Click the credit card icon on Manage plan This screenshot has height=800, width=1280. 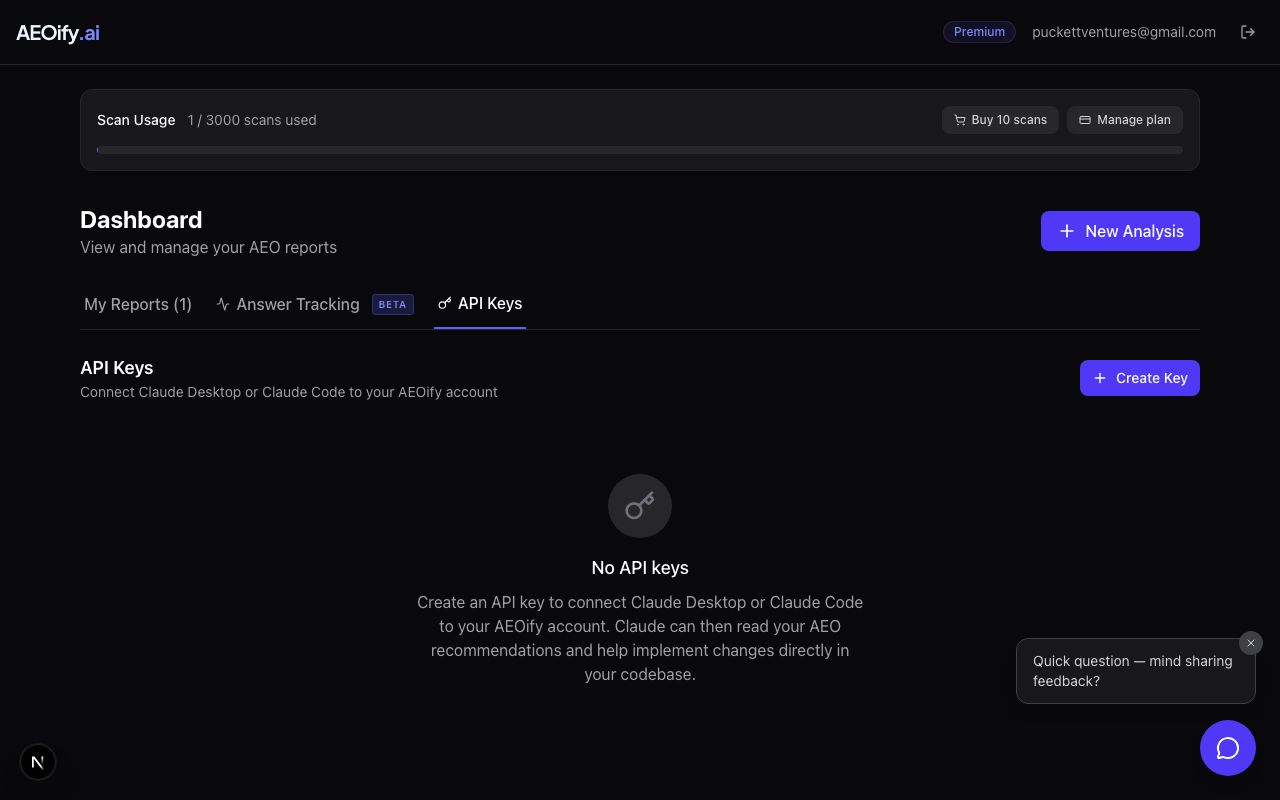(x=1084, y=119)
